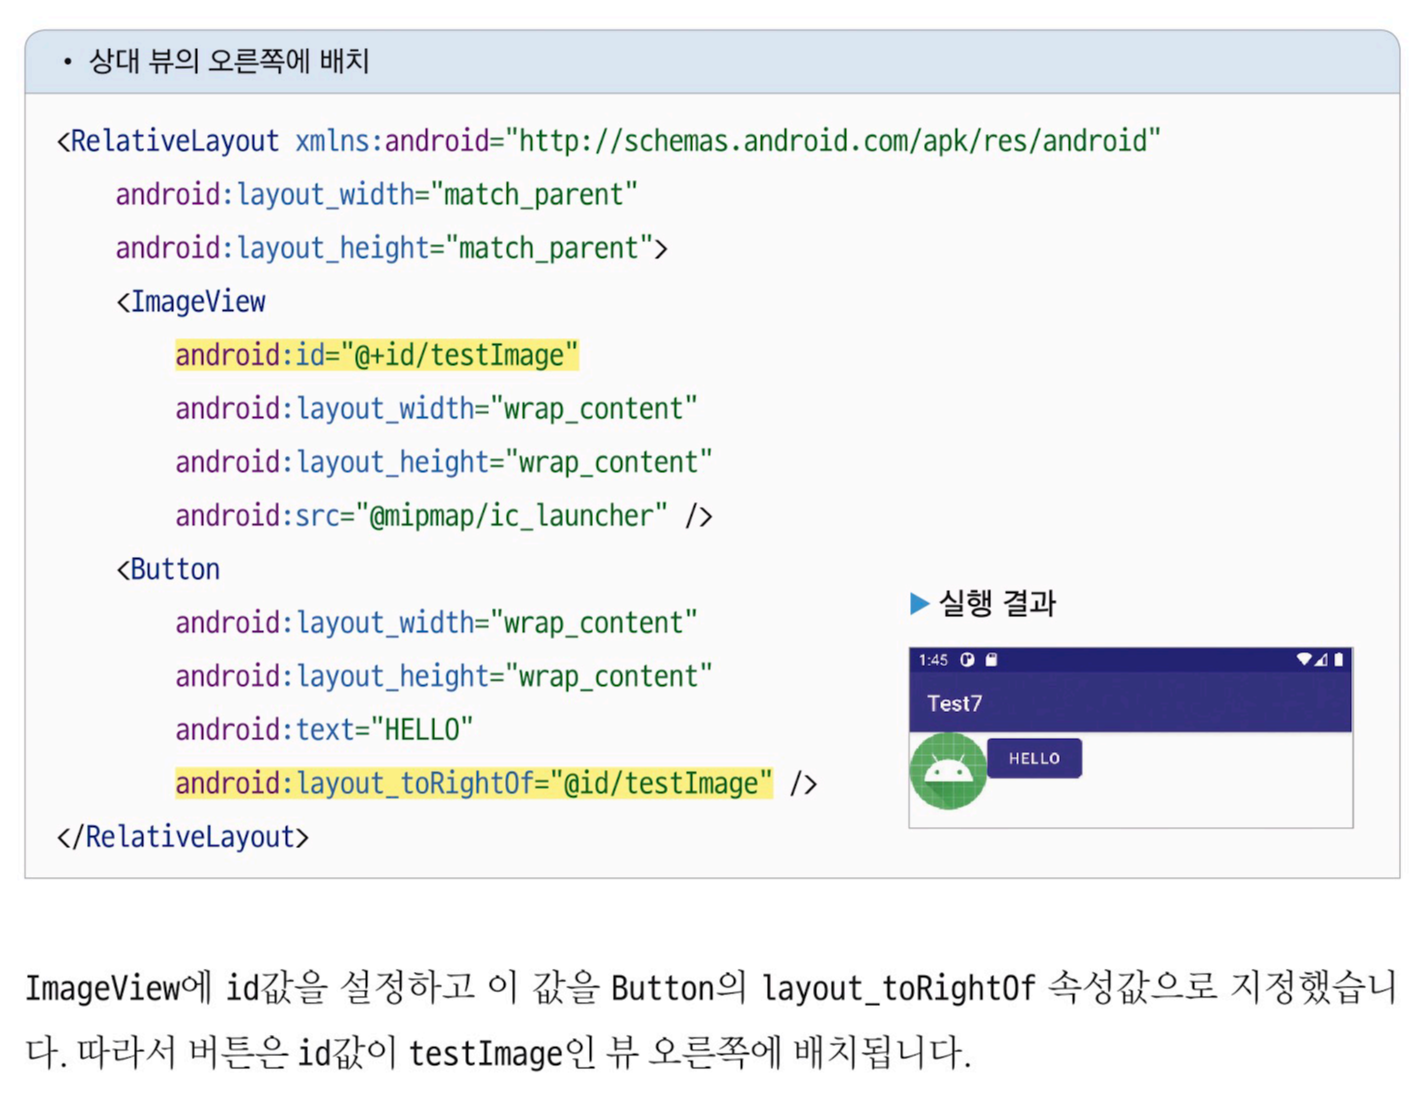Click the green Android launcher icon
The height and width of the screenshot is (1105, 1411).
pyautogui.click(x=947, y=770)
